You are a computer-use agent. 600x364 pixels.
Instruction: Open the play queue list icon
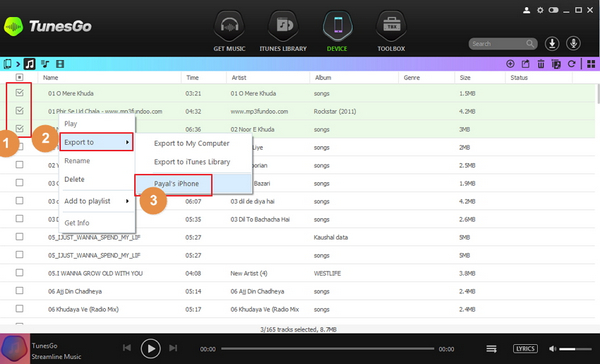(x=491, y=349)
